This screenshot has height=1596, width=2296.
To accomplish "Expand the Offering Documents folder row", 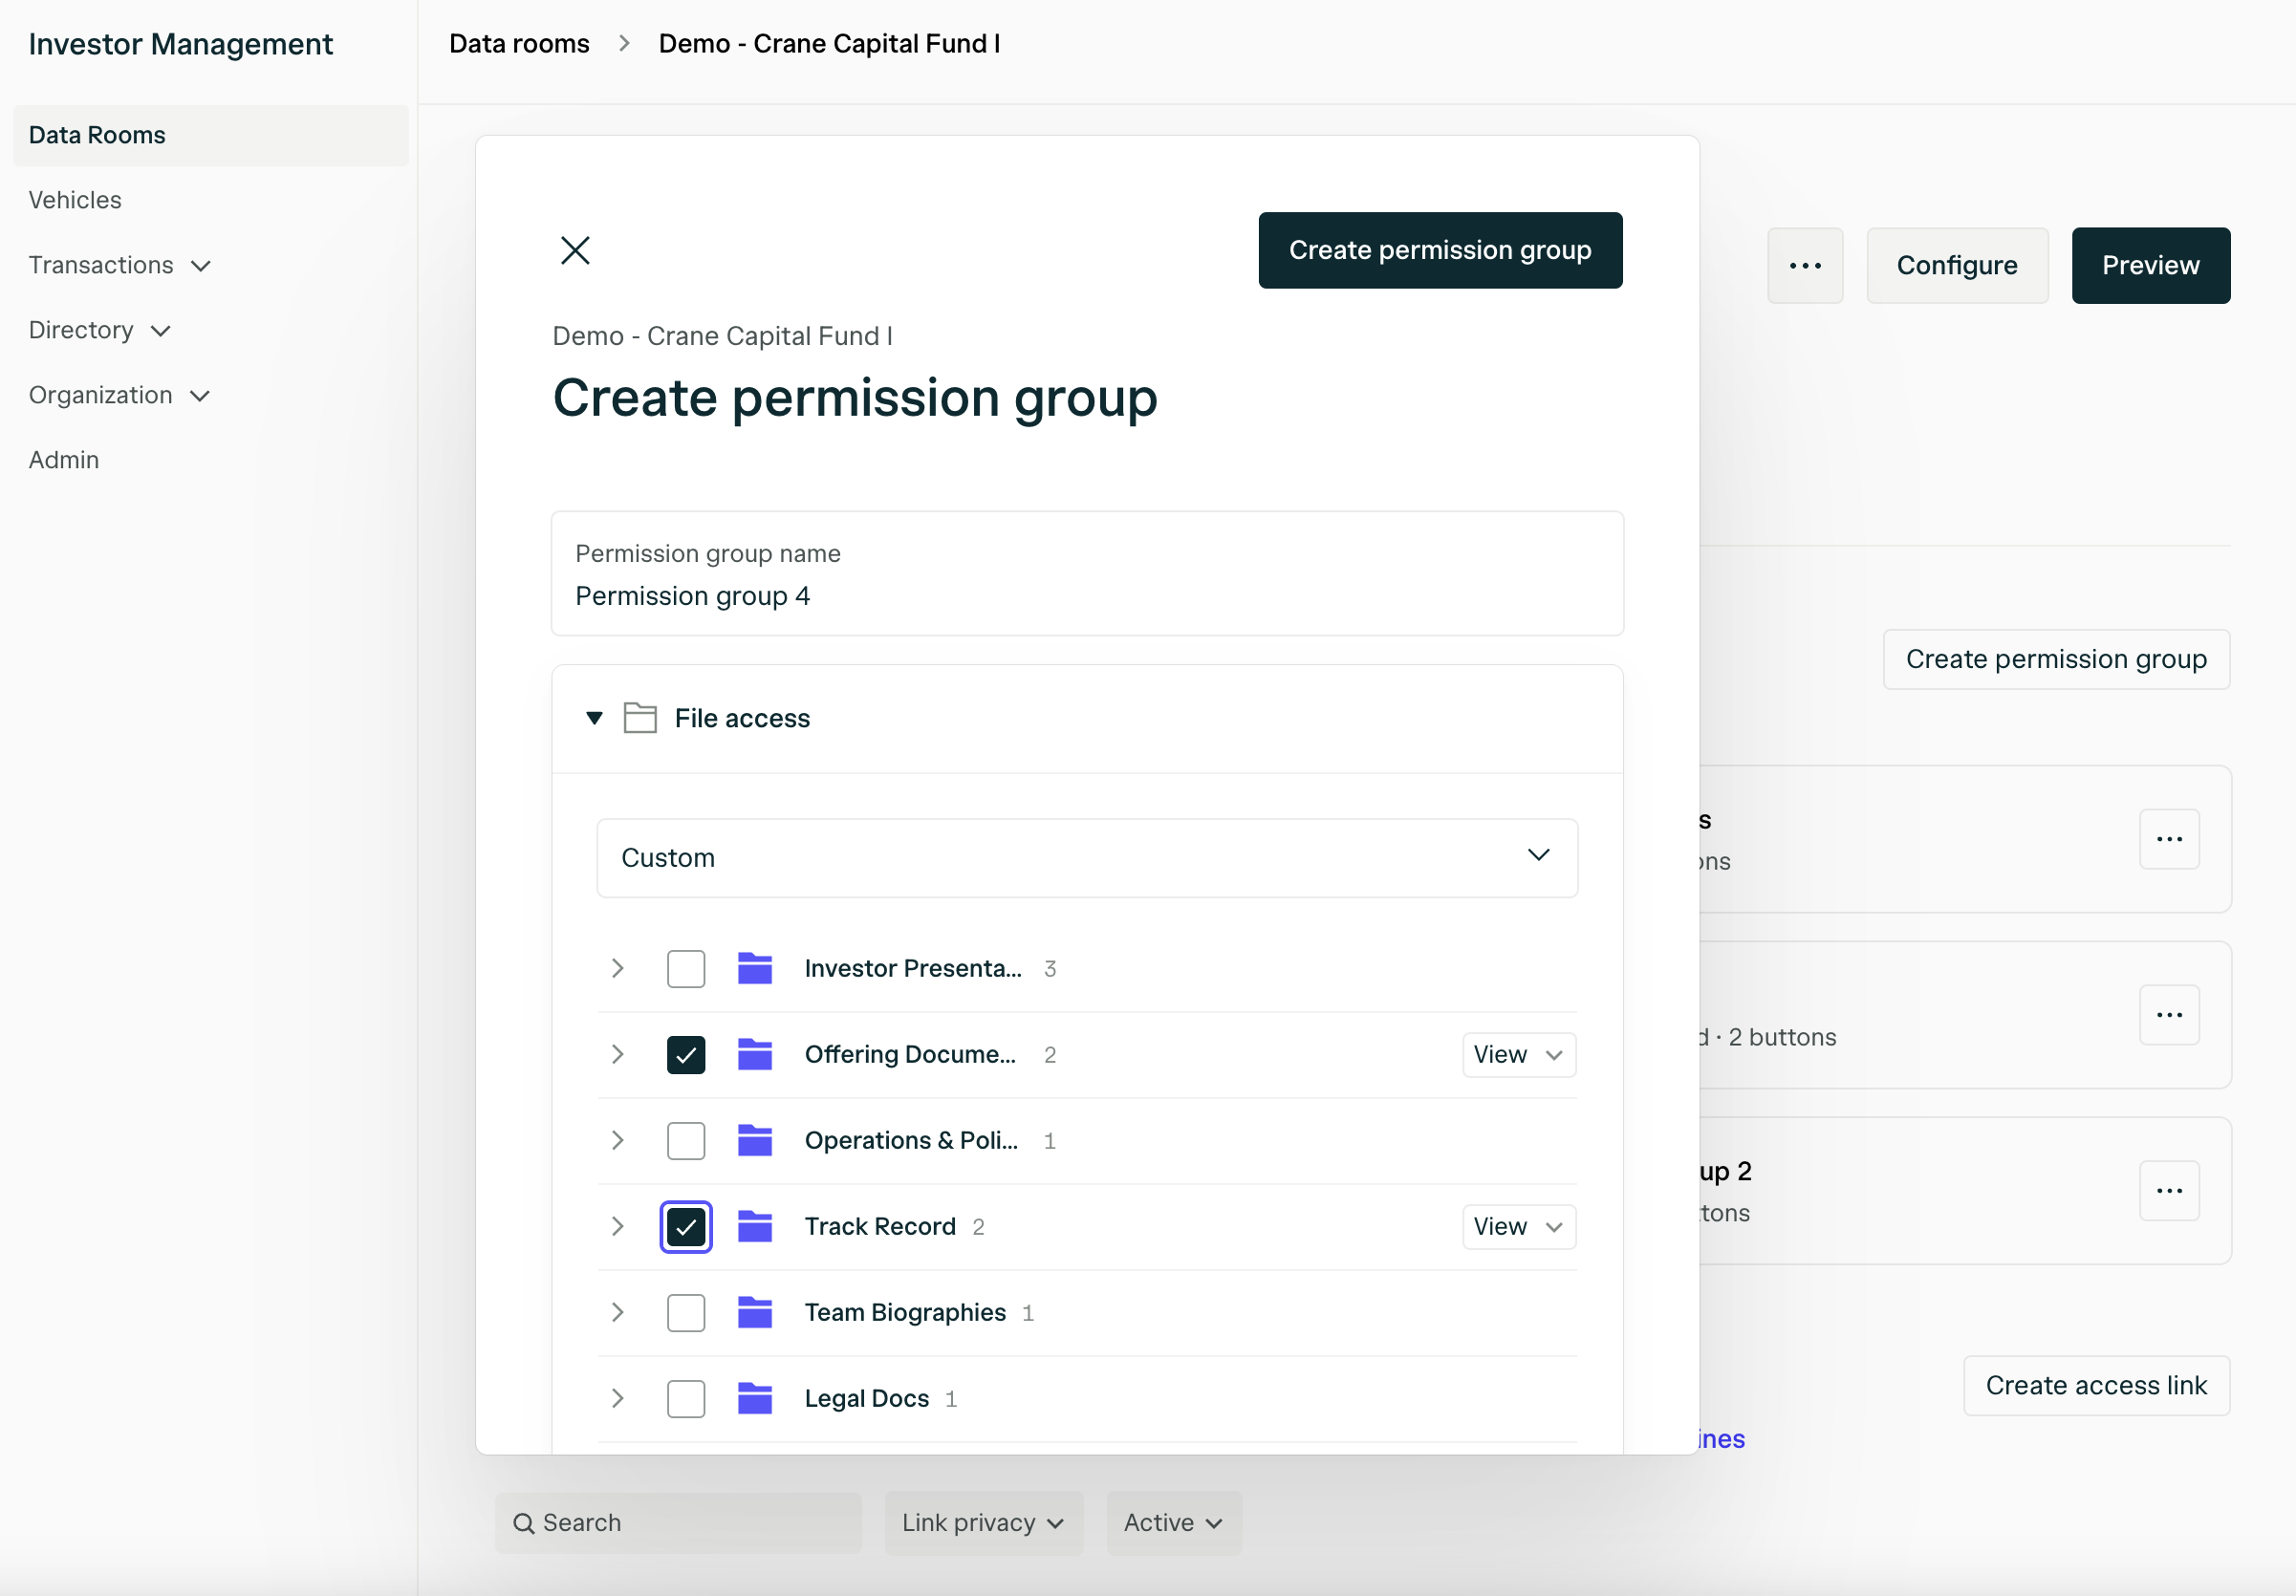I will click(x=618, y=1054).
